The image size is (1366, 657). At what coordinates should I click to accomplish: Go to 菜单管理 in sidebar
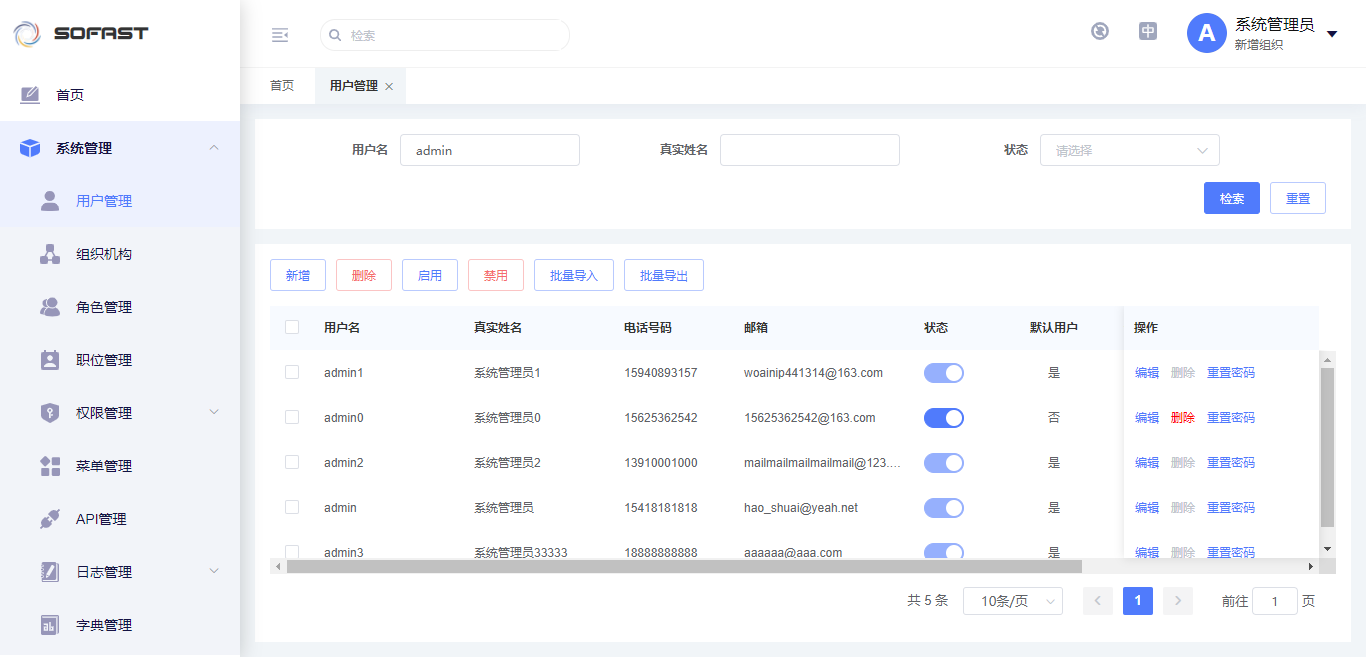tap(104, 466)
